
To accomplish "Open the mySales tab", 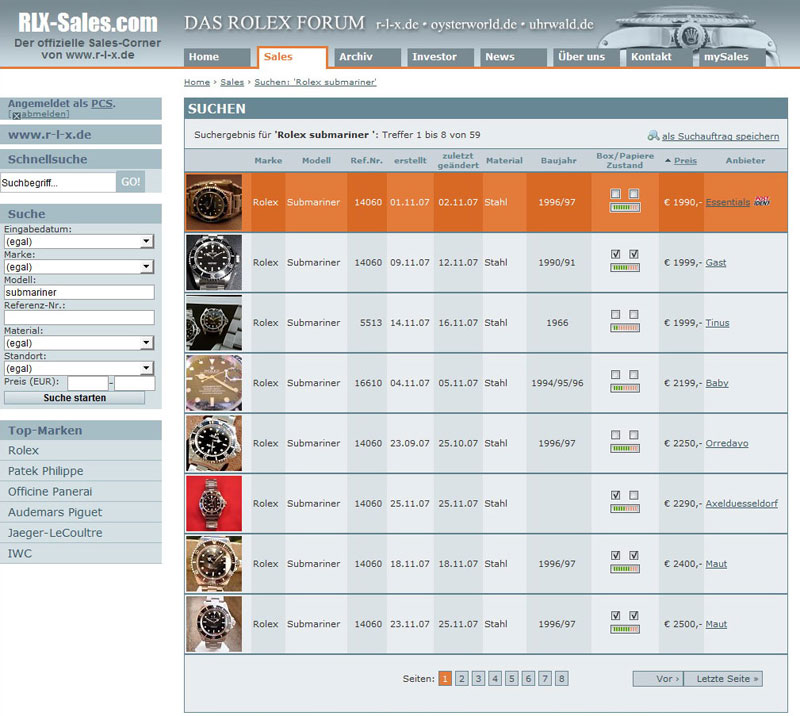I will [x=732, y=57].
